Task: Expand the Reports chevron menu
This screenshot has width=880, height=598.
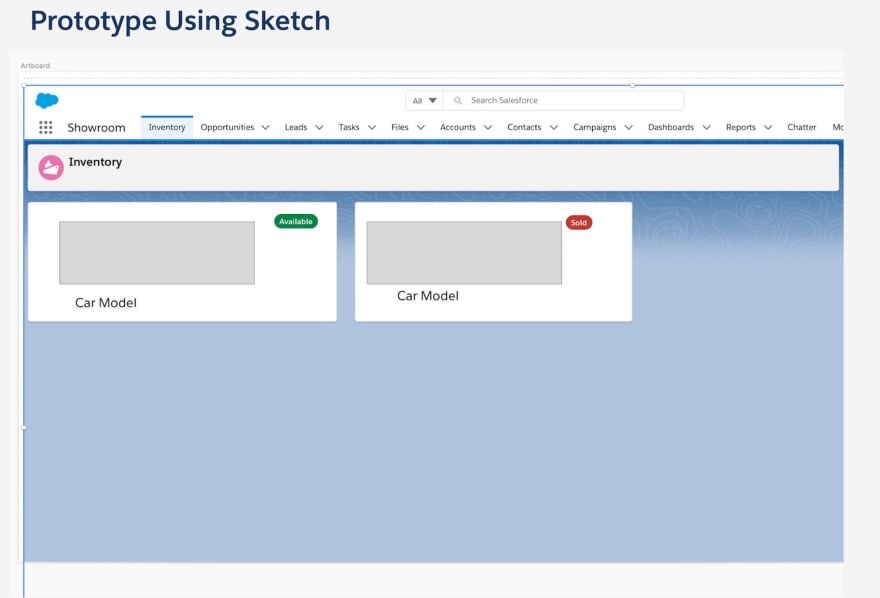Action: pos(768,127)
